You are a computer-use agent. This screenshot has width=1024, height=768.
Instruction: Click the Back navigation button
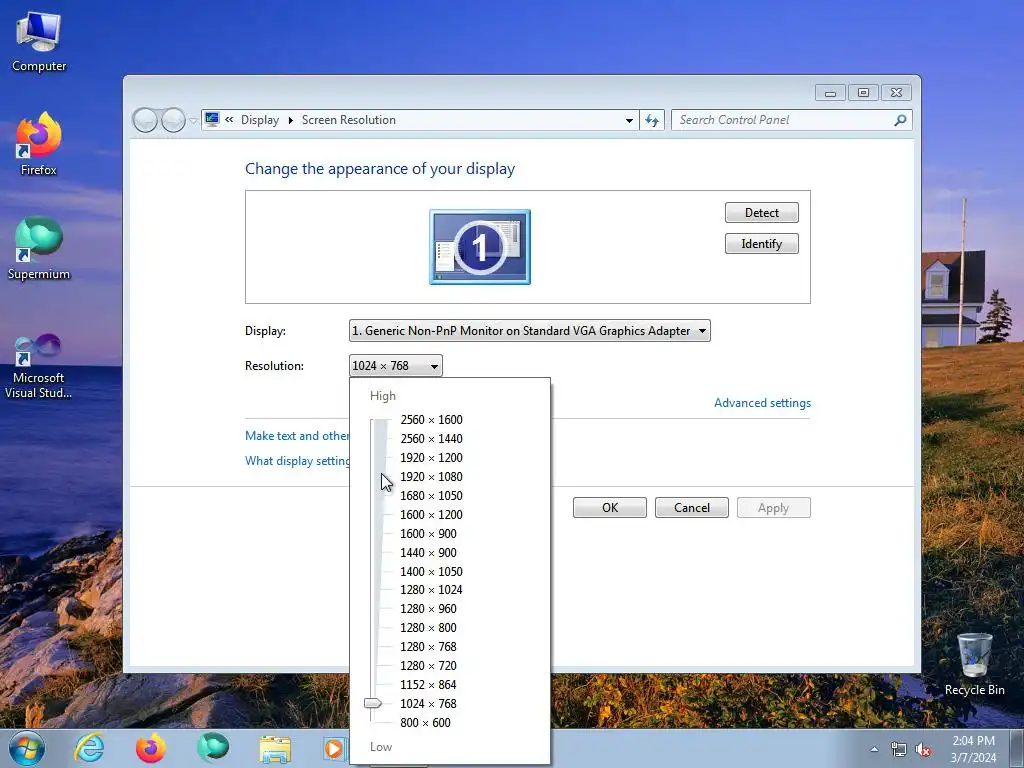[x=145, y=120]
